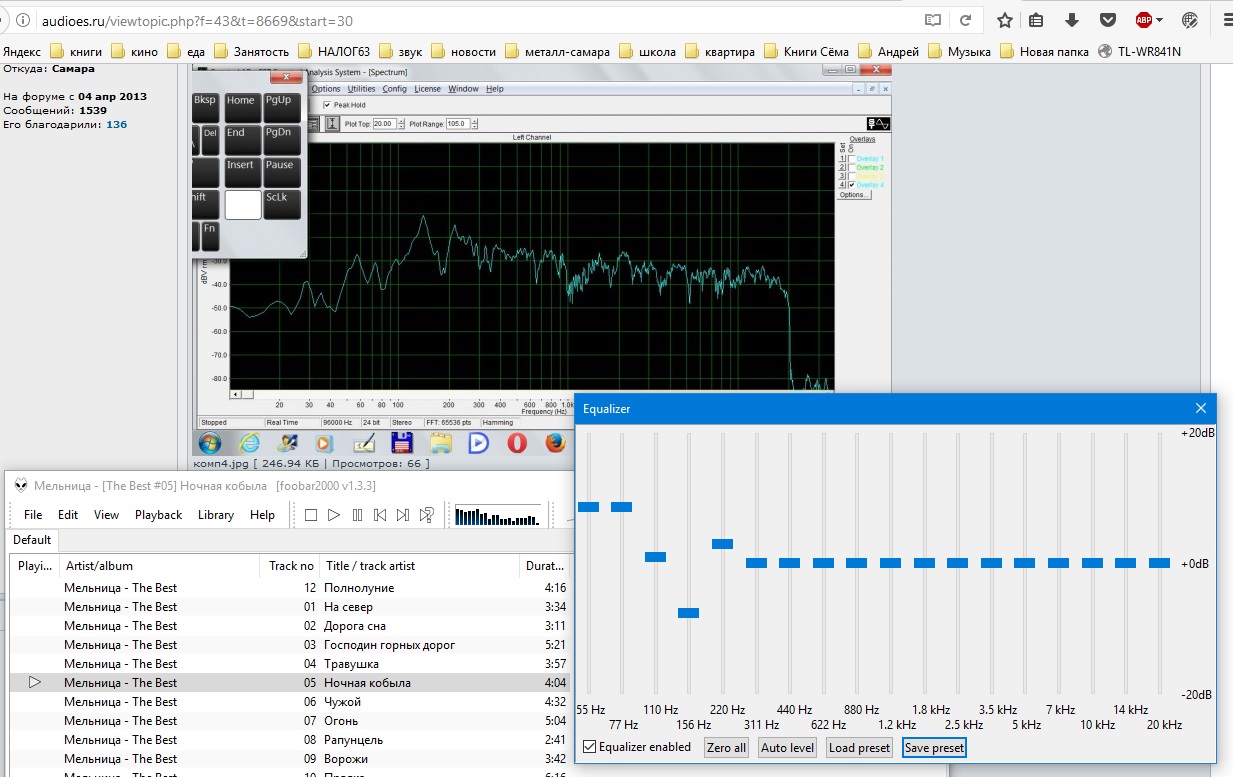Select the Default playlist tab
Image resolution: width=1233 pixels, height=777 pixels.
tap(32, 540)
